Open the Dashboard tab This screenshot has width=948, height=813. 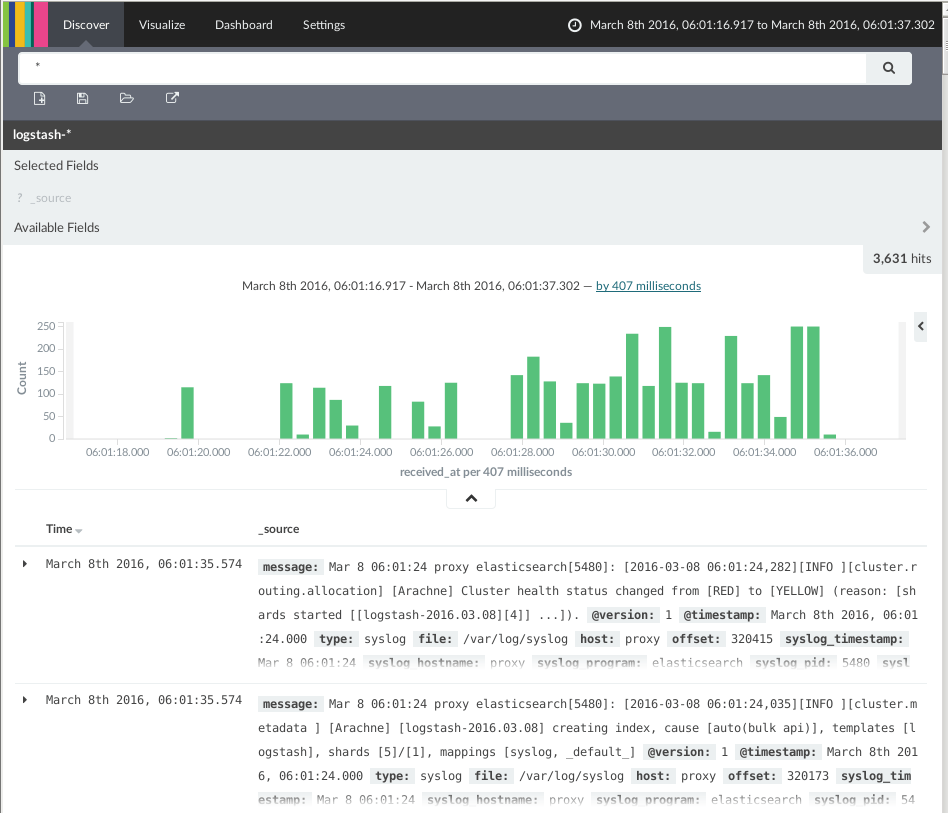pos(243,25)
